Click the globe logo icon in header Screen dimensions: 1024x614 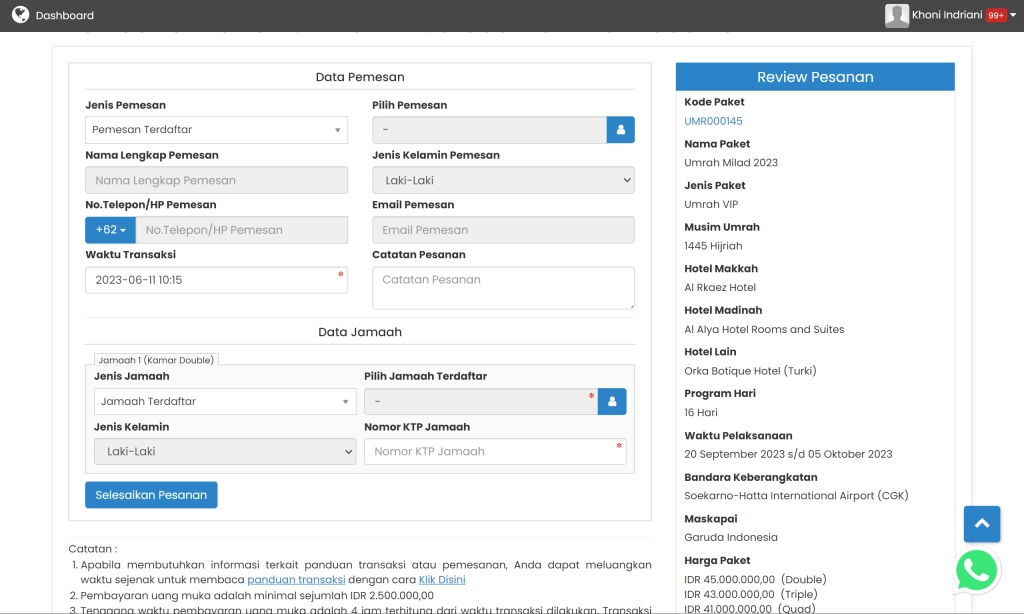click(x=20, y=15)
